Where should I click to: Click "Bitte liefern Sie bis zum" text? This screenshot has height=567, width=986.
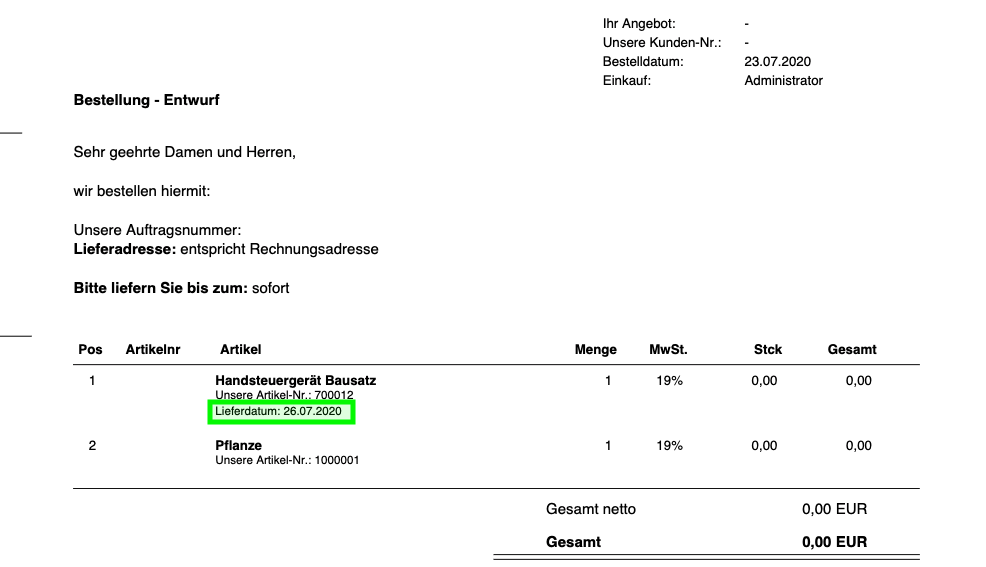click(x=160, y=288)
